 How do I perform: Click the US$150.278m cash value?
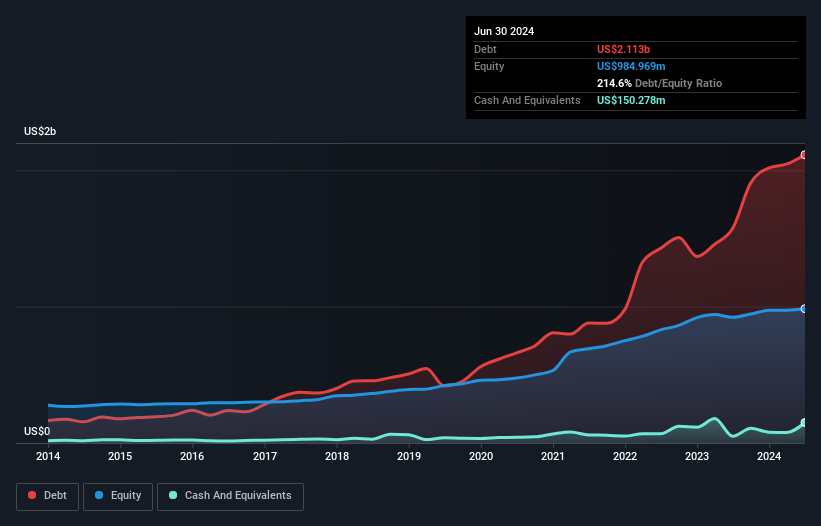coord(631,100)
